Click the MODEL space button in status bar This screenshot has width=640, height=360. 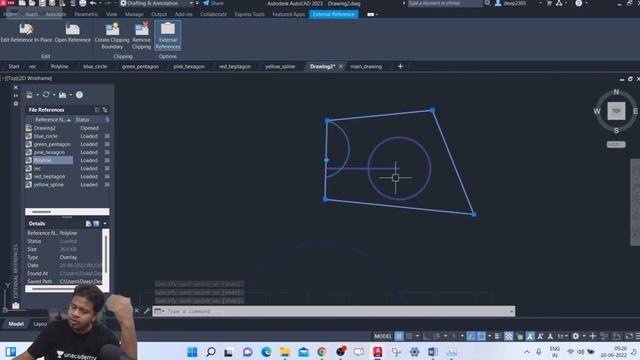click(x=382, y=336)
